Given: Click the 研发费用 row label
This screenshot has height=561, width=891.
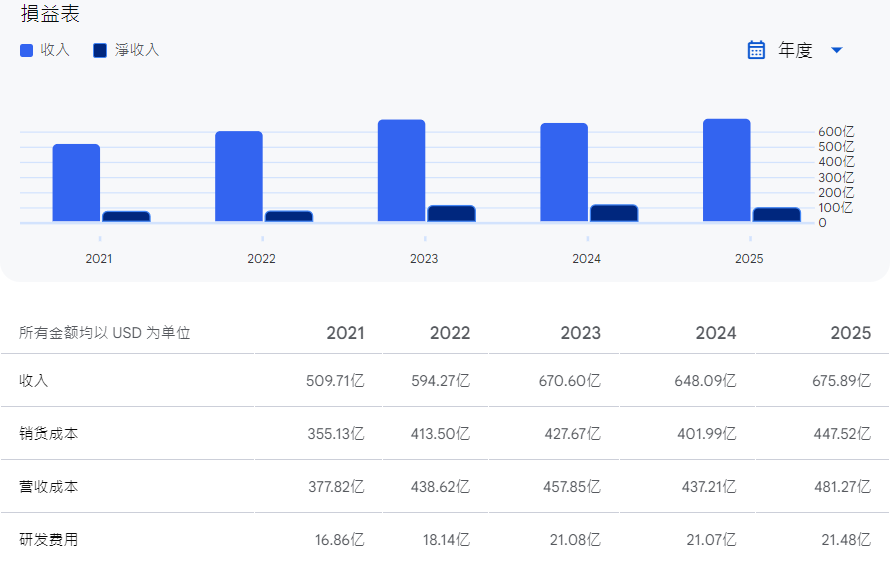Looking at the screenshot, I should point(49,540).
